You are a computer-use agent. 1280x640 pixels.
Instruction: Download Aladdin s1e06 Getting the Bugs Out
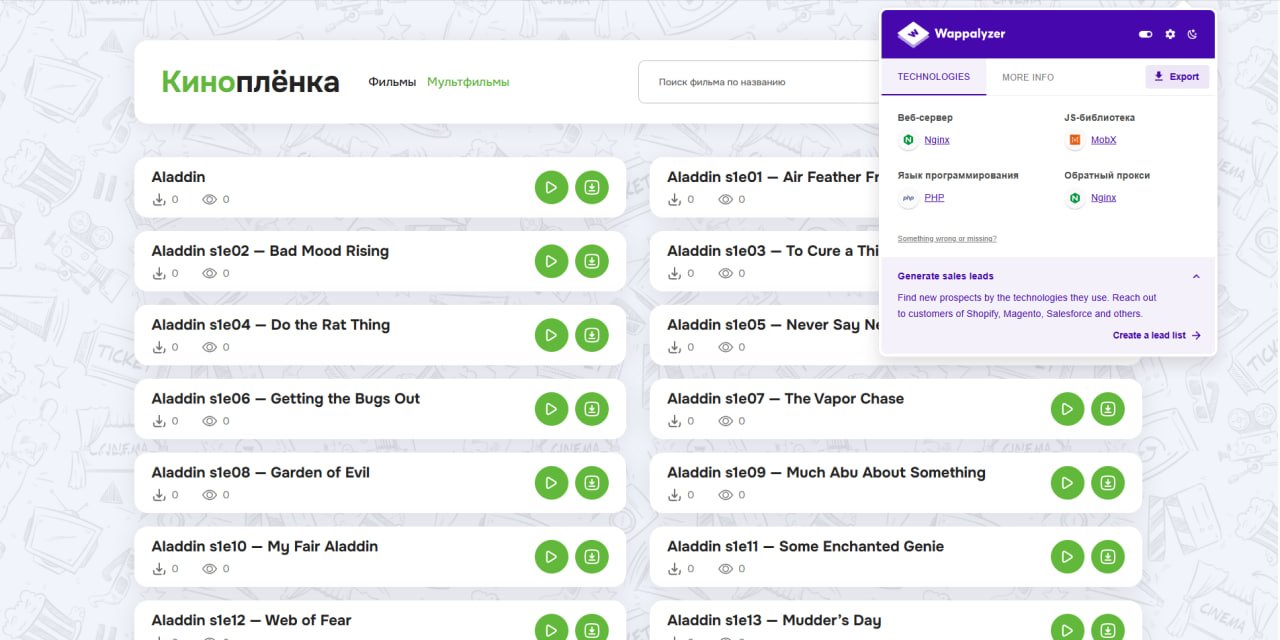592,409
